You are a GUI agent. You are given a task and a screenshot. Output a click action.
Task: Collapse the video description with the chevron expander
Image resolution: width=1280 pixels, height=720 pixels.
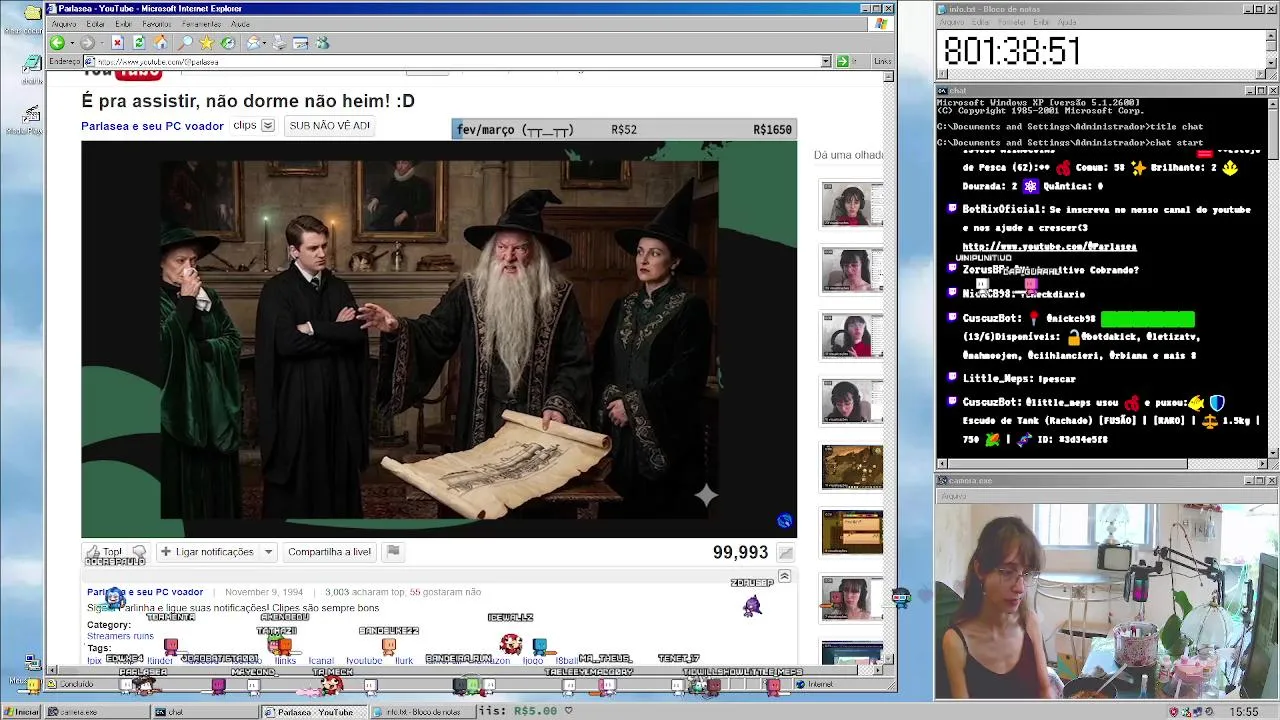[x=784, y=576]
